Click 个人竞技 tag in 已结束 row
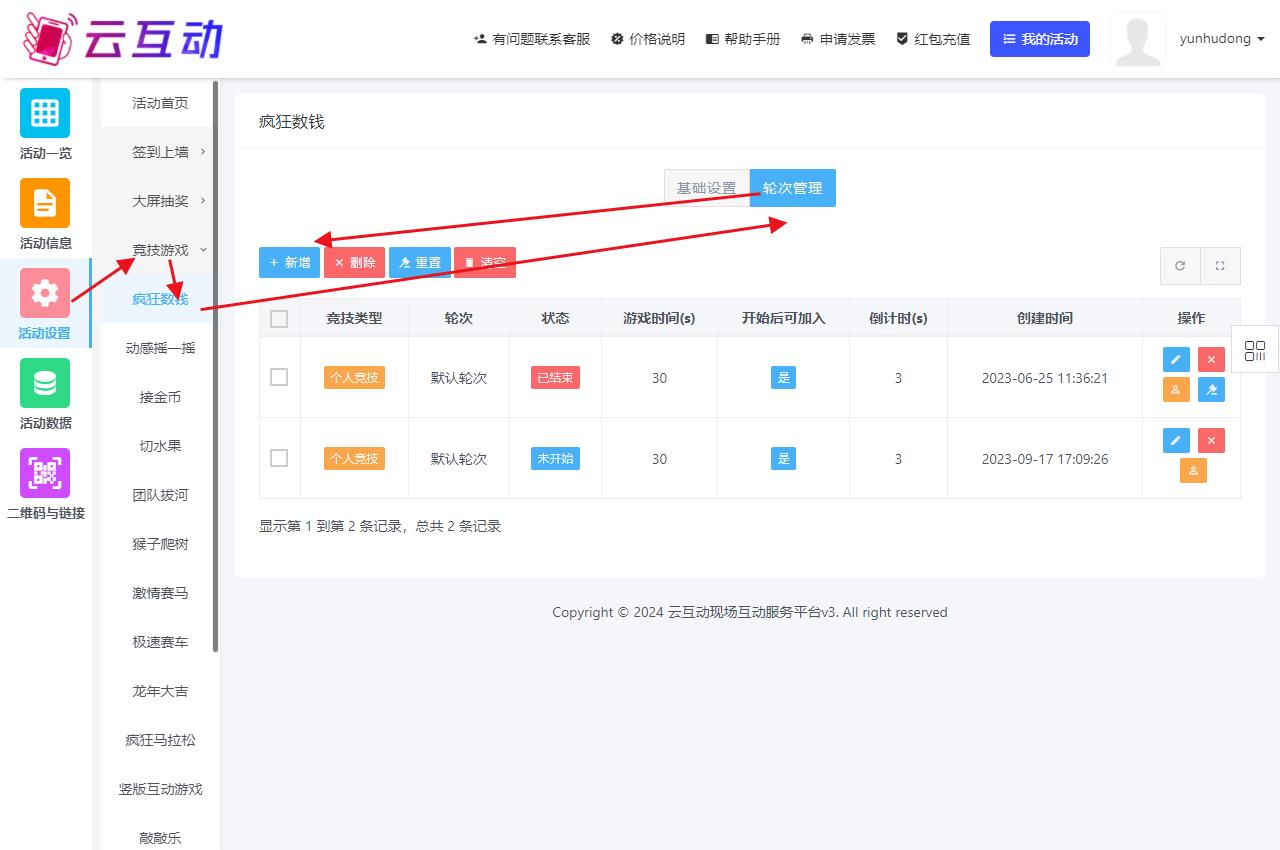Viewport: 1280px width, 850px height. [354, 378]
